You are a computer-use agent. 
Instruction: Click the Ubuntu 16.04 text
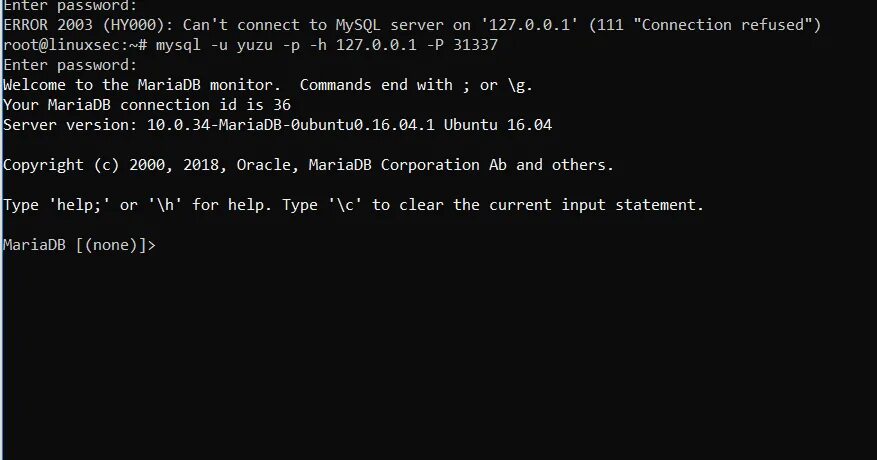click(498, 125)
